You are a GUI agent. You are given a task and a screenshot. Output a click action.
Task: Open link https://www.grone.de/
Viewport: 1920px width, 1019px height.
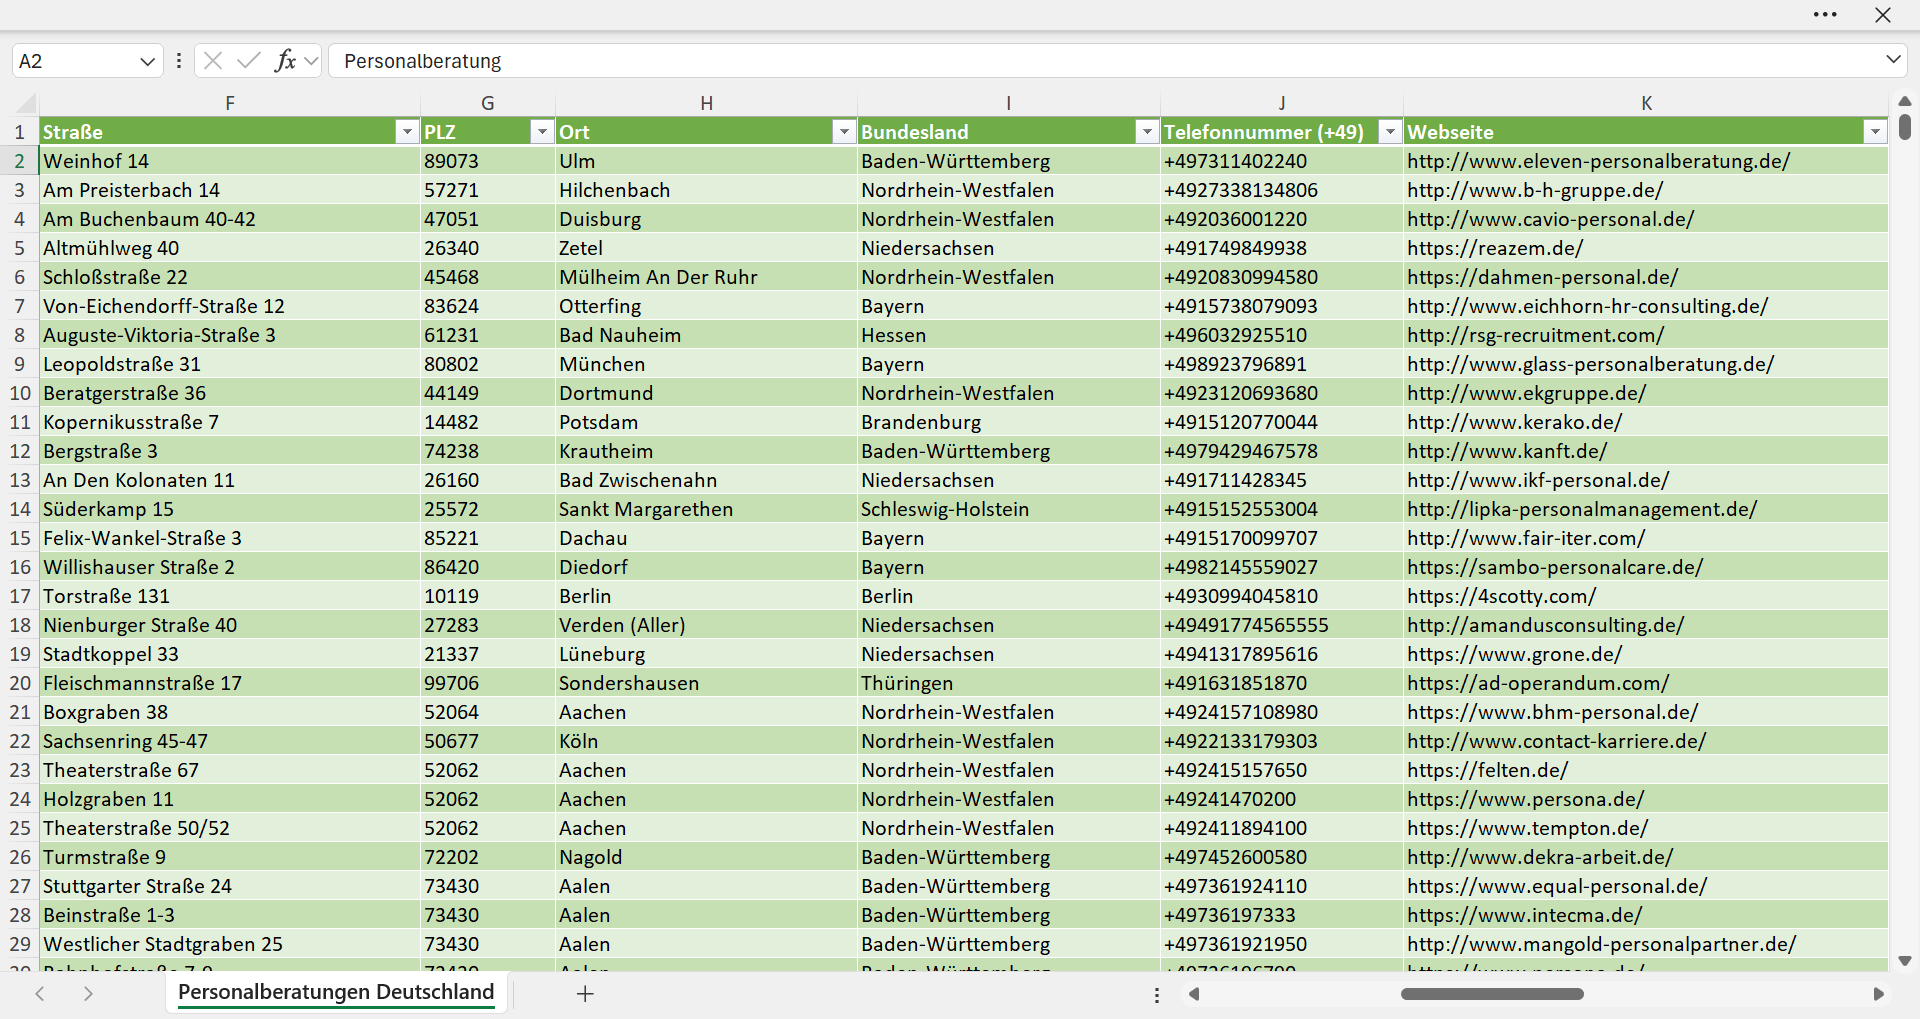[1514, 654]
